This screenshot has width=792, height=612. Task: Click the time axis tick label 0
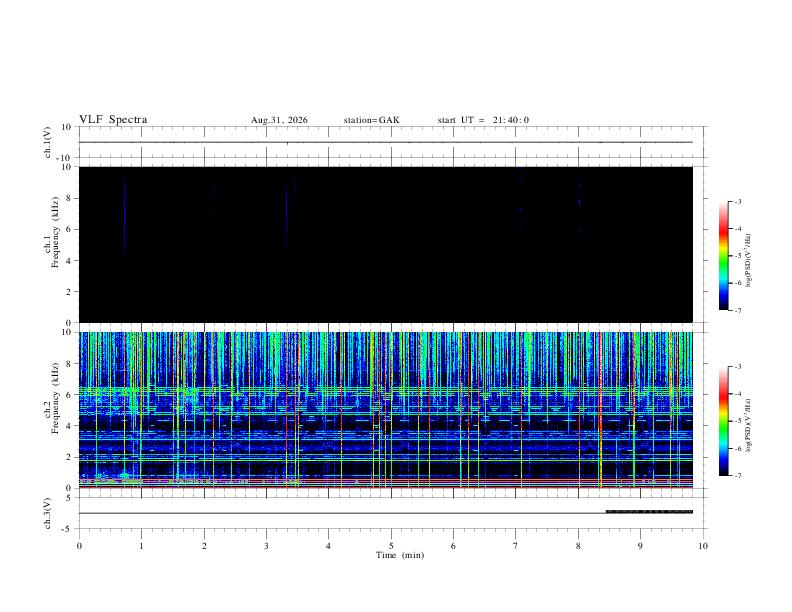pyautogui.click(x=79, y=546)
